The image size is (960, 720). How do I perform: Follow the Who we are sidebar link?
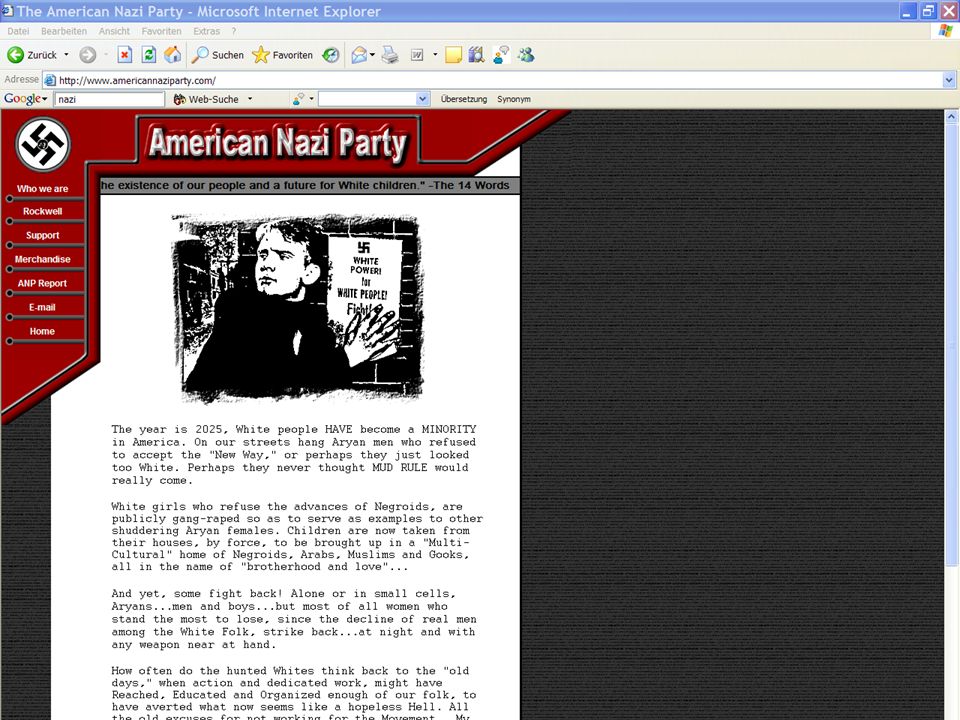pos(42,189)
